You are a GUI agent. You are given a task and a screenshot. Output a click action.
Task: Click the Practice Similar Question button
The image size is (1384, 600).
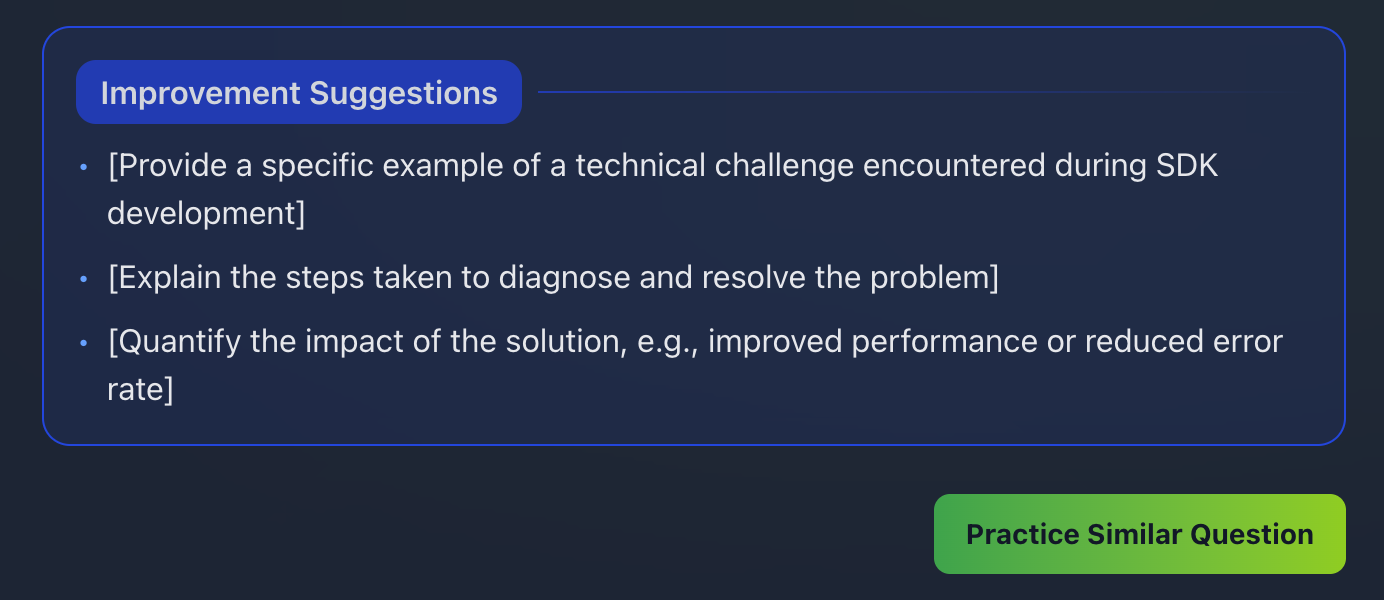(x=1139, y=534)
